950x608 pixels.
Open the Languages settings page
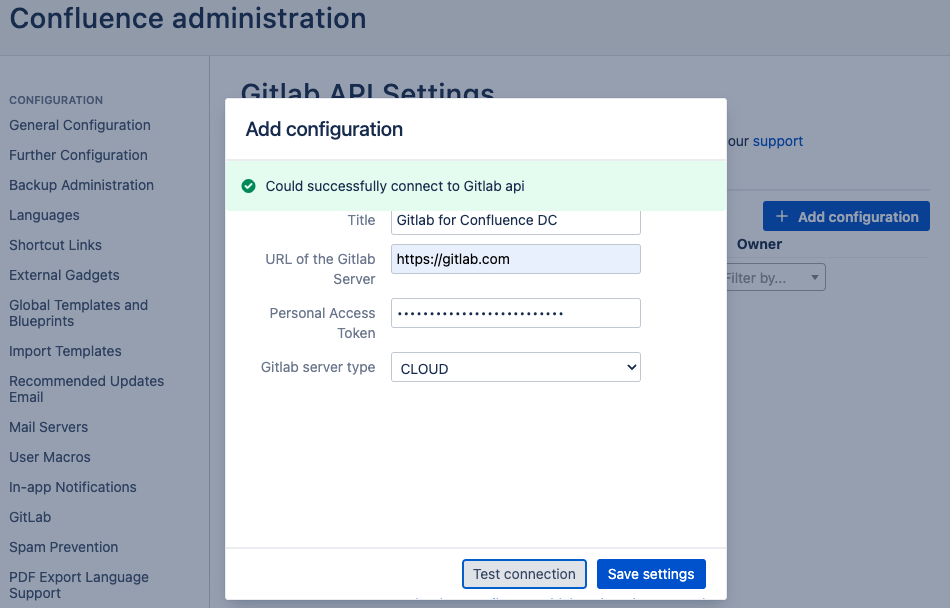point(44,215)
